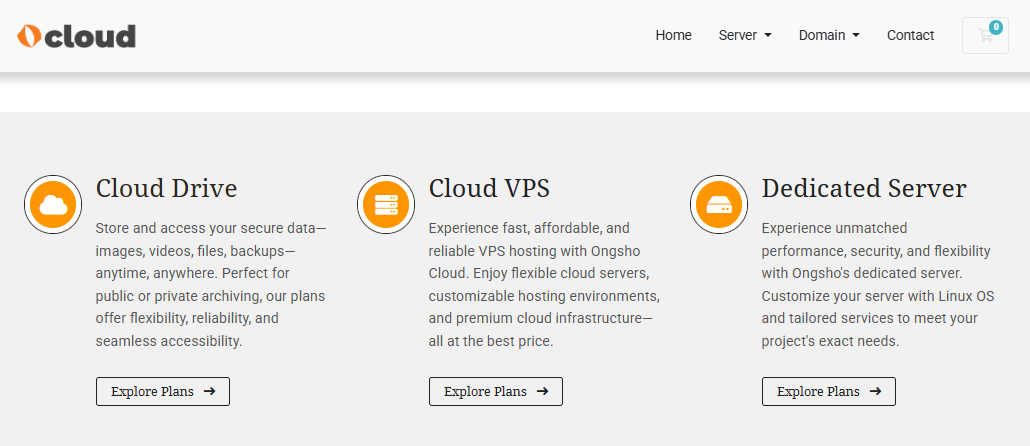Click the Cloud Drive heading

166,188
